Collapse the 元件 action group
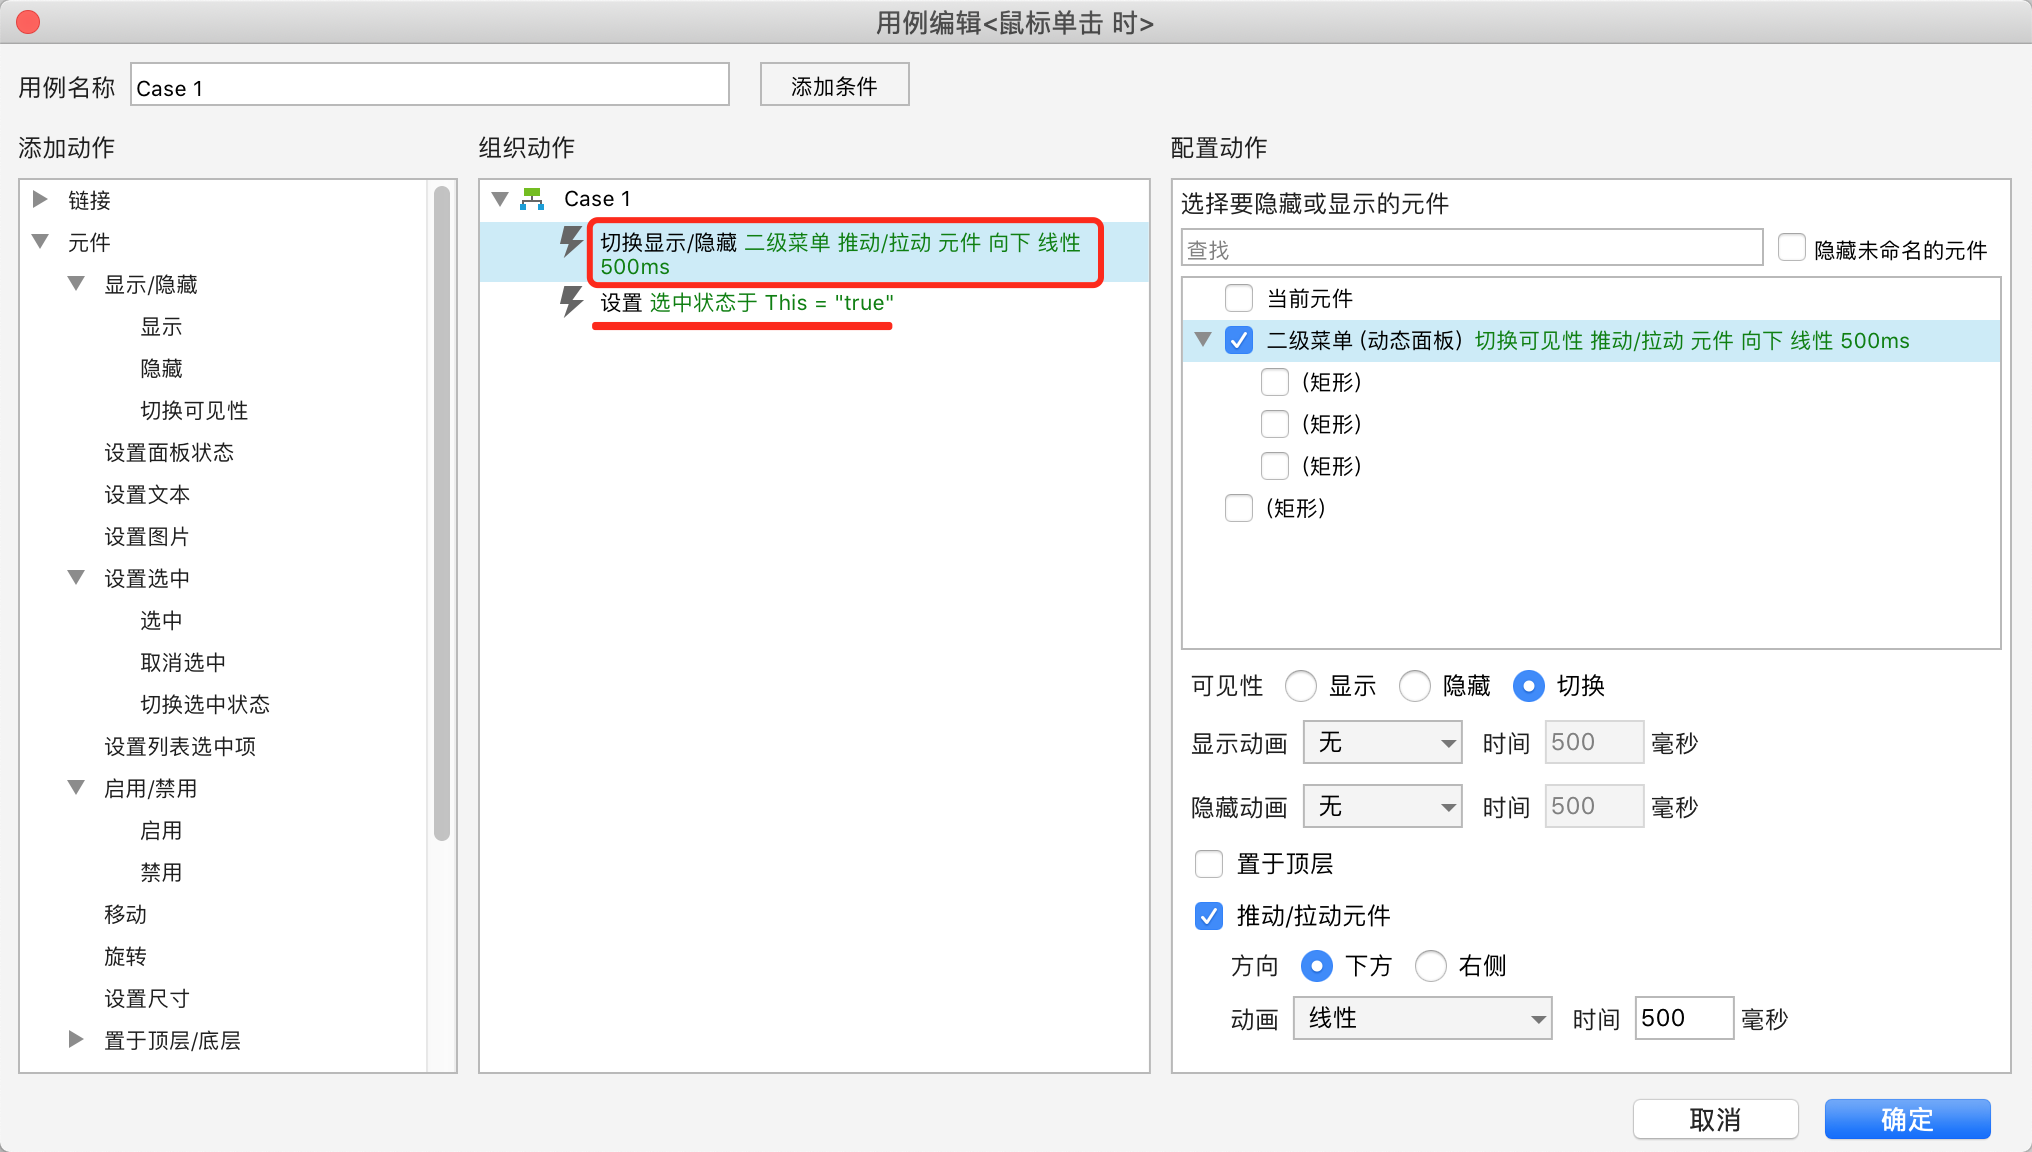The image size is (2032, 1152). coord(40,241)
